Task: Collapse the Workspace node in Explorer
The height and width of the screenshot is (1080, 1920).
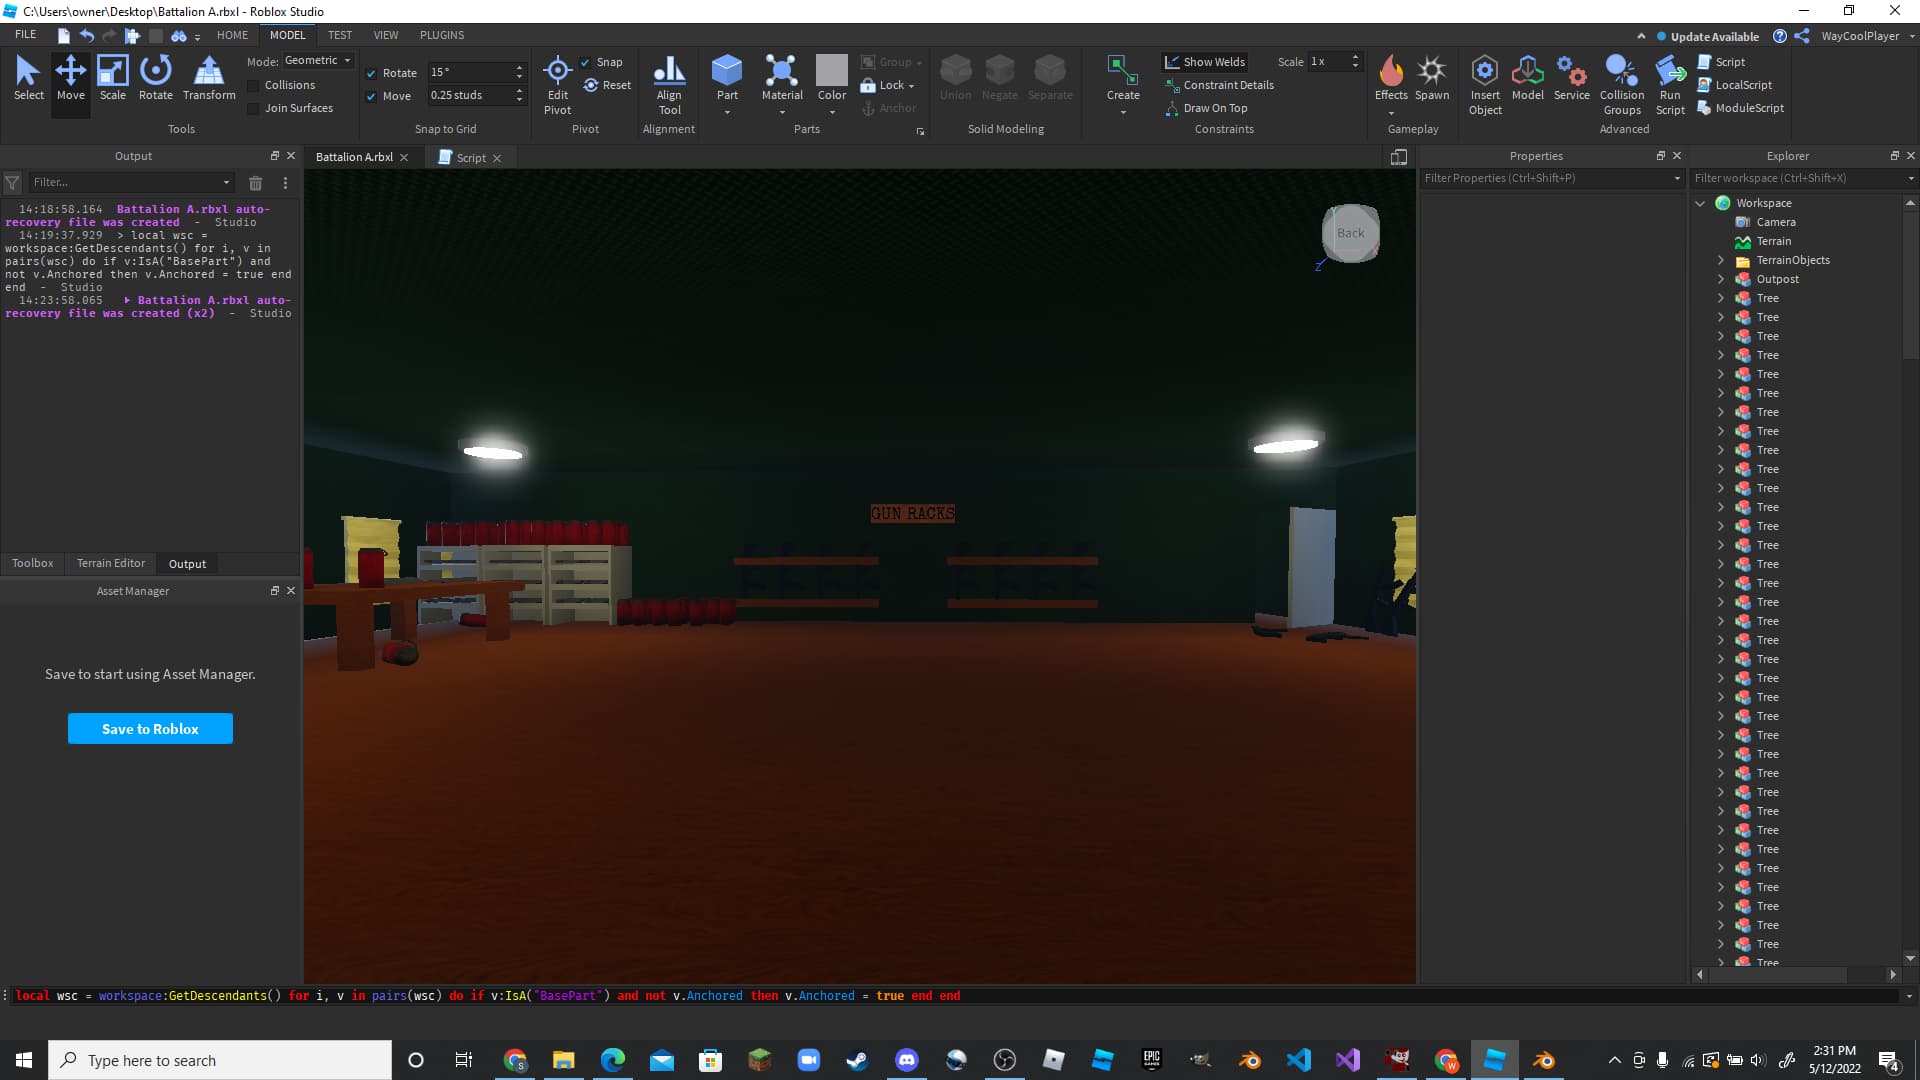Action: click(1701, 203)
